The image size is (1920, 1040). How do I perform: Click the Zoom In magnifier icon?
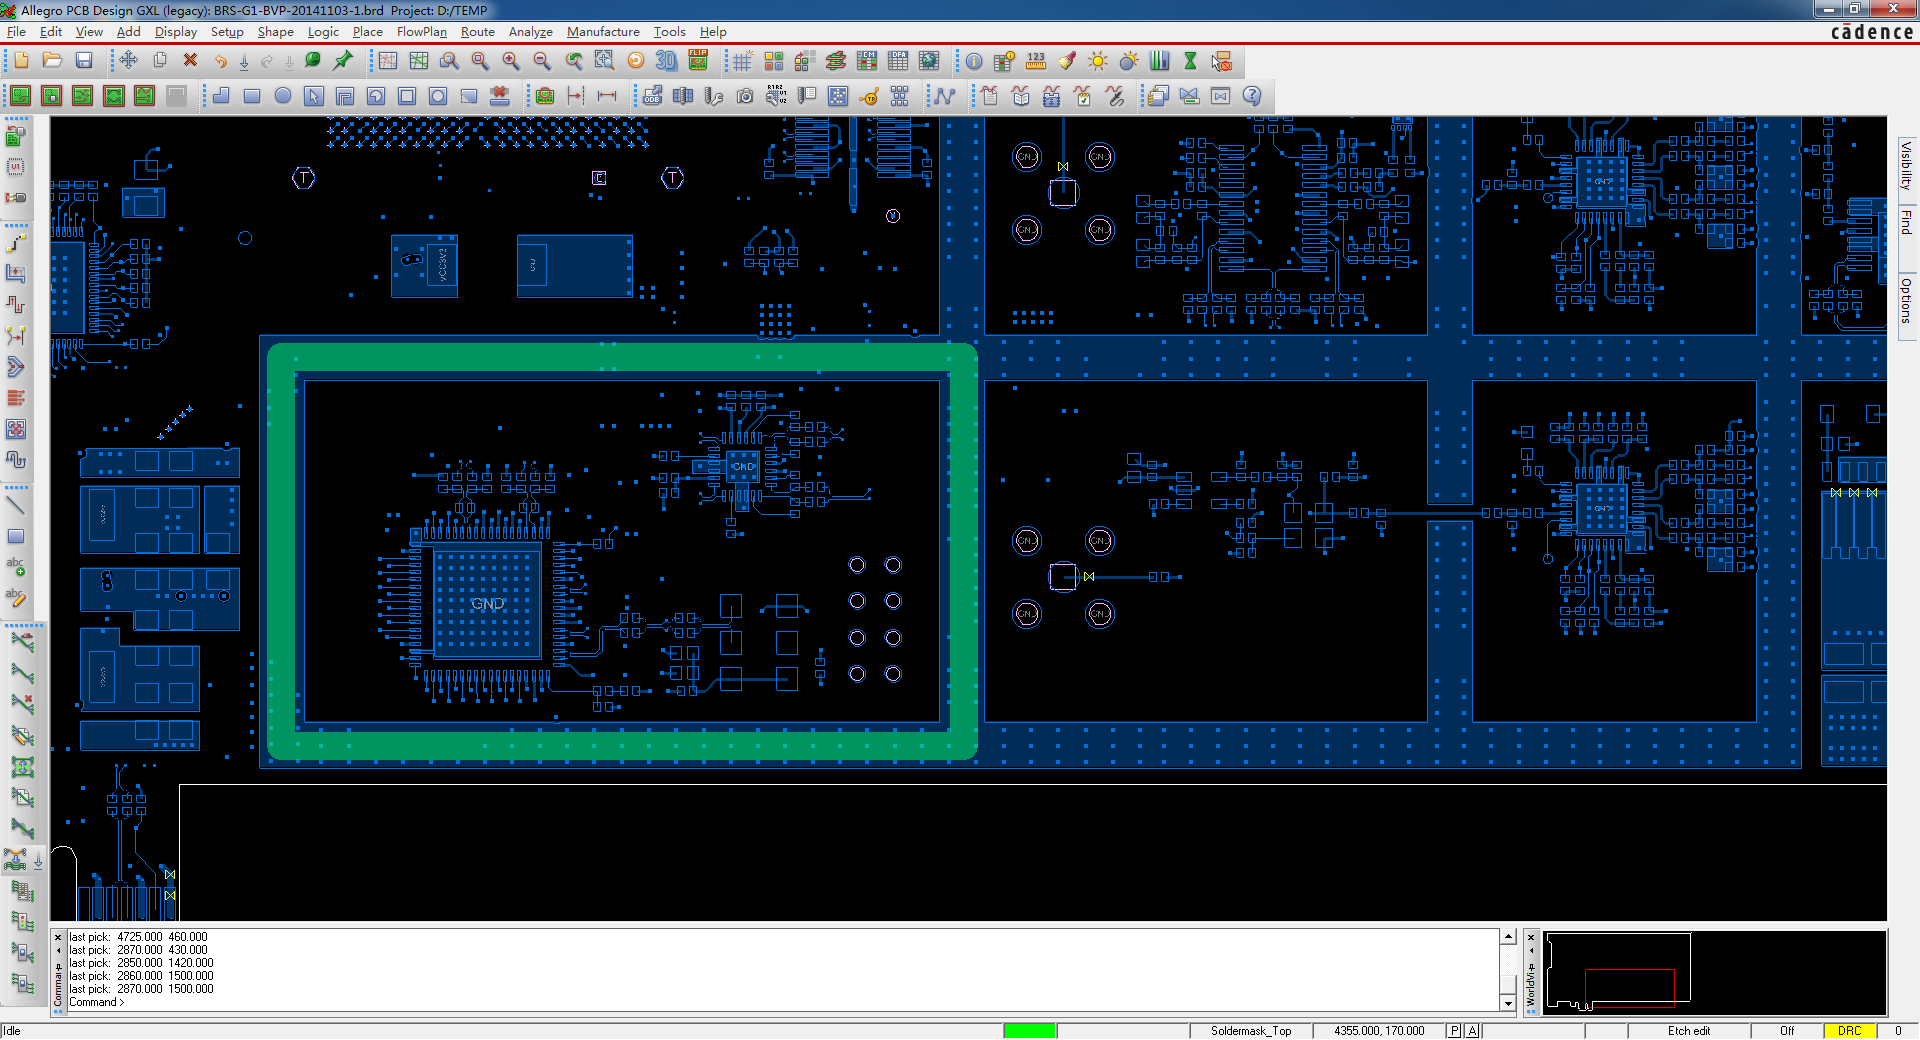point(511,61)
